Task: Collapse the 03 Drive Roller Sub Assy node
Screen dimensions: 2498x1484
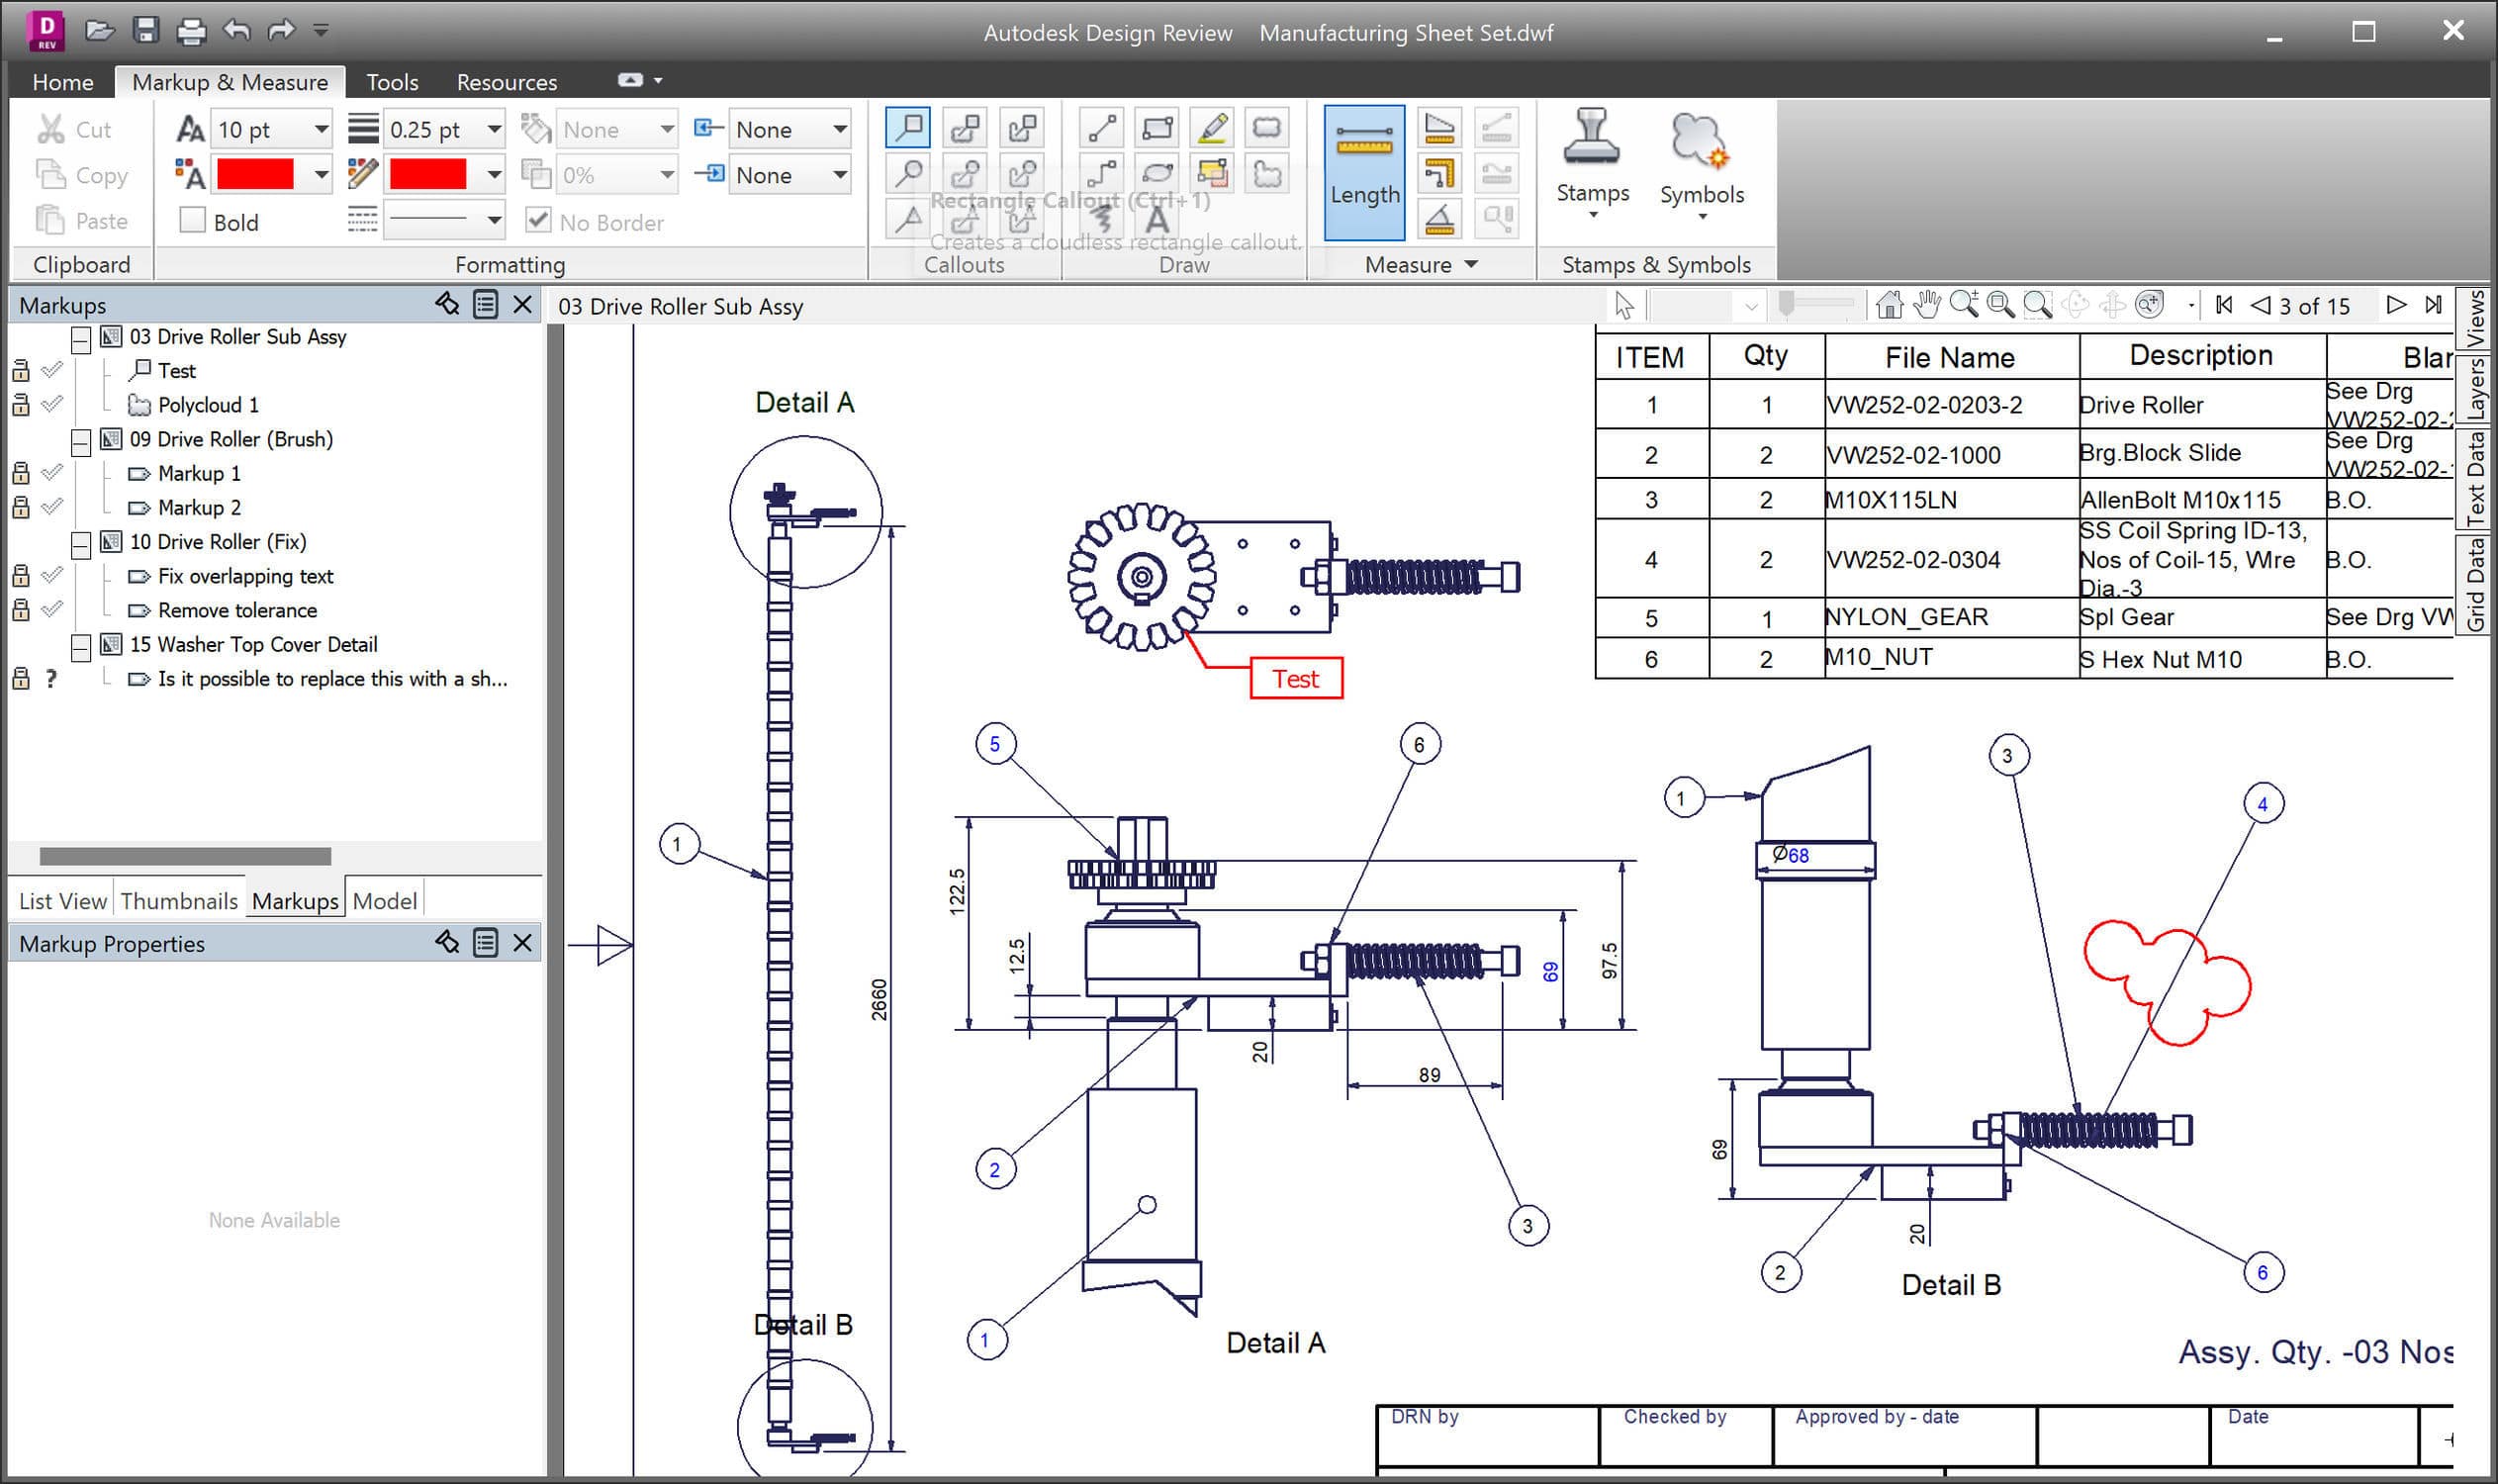Action: 81,340
